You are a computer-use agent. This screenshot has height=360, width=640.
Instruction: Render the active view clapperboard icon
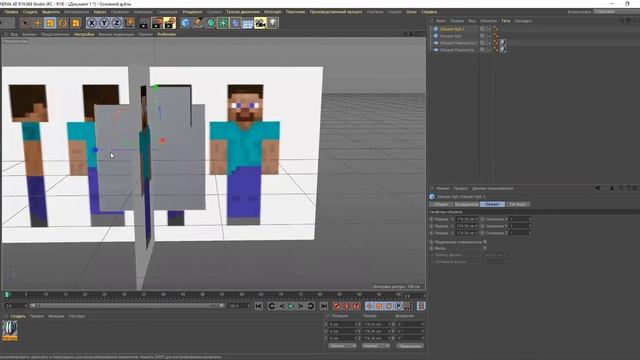tap(144, 23)
